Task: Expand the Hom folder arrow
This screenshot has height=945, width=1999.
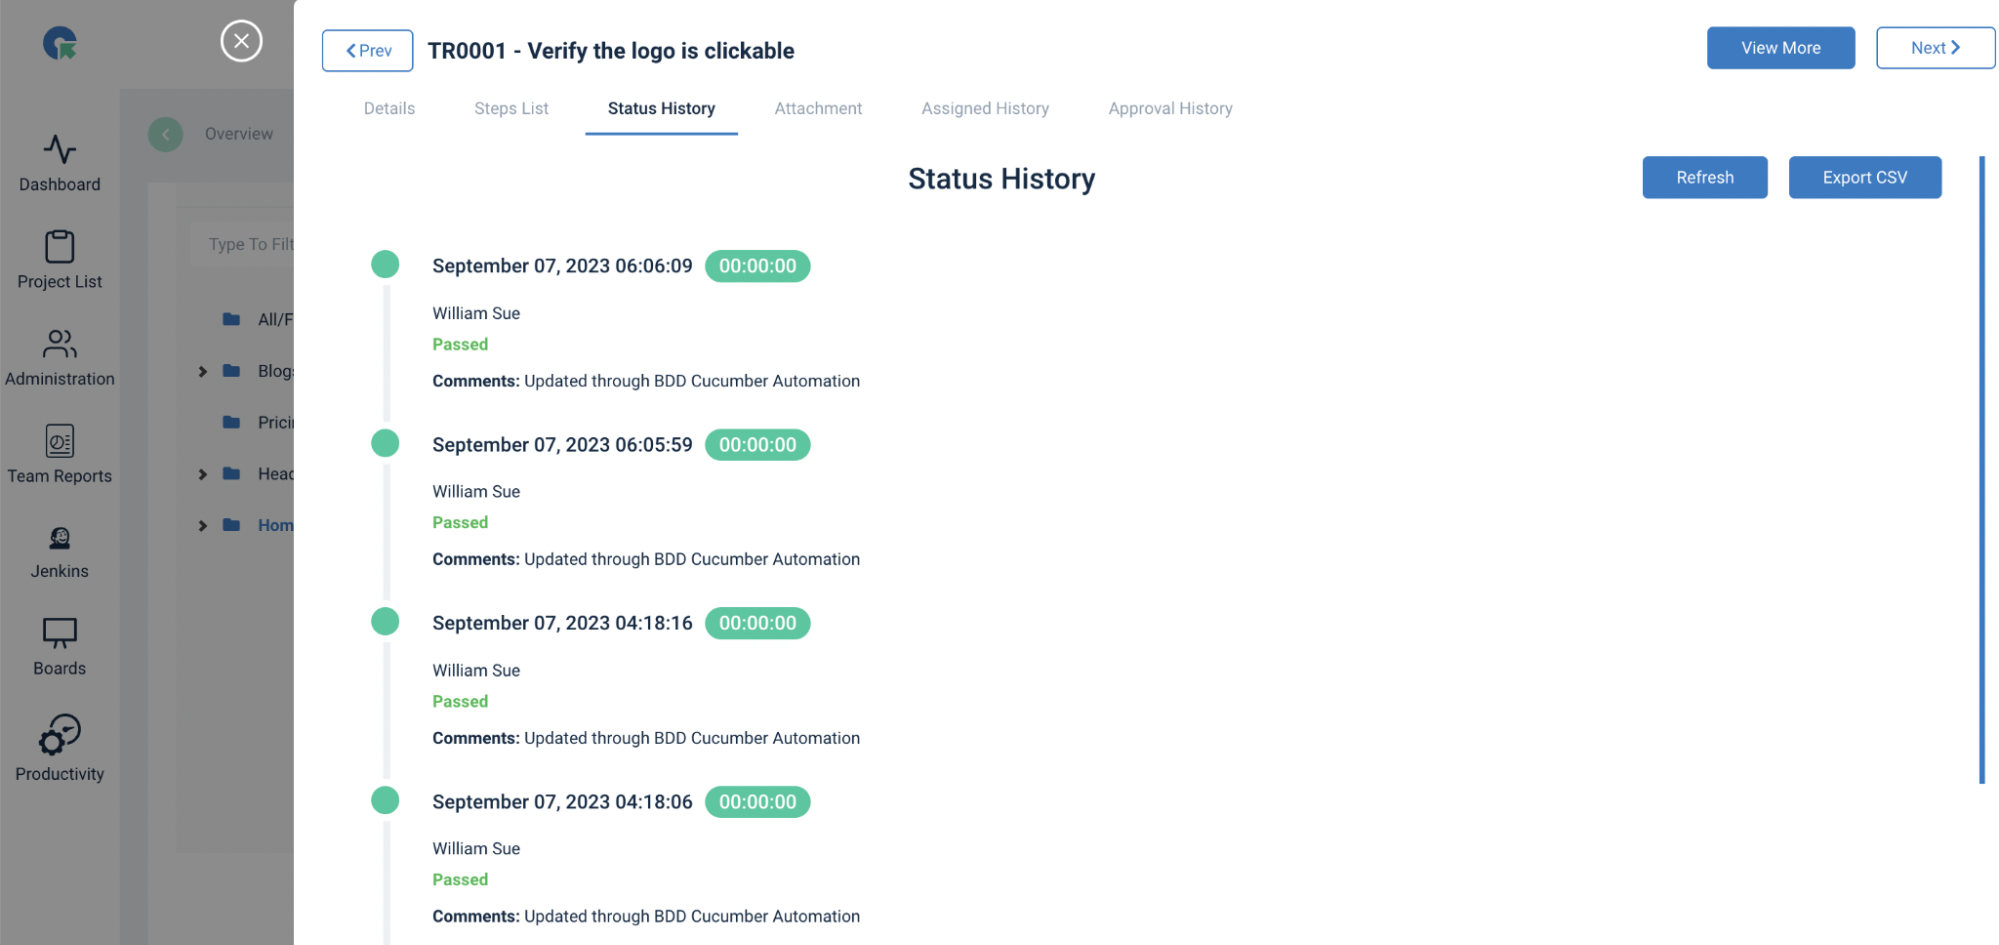Action: point(203,525)
